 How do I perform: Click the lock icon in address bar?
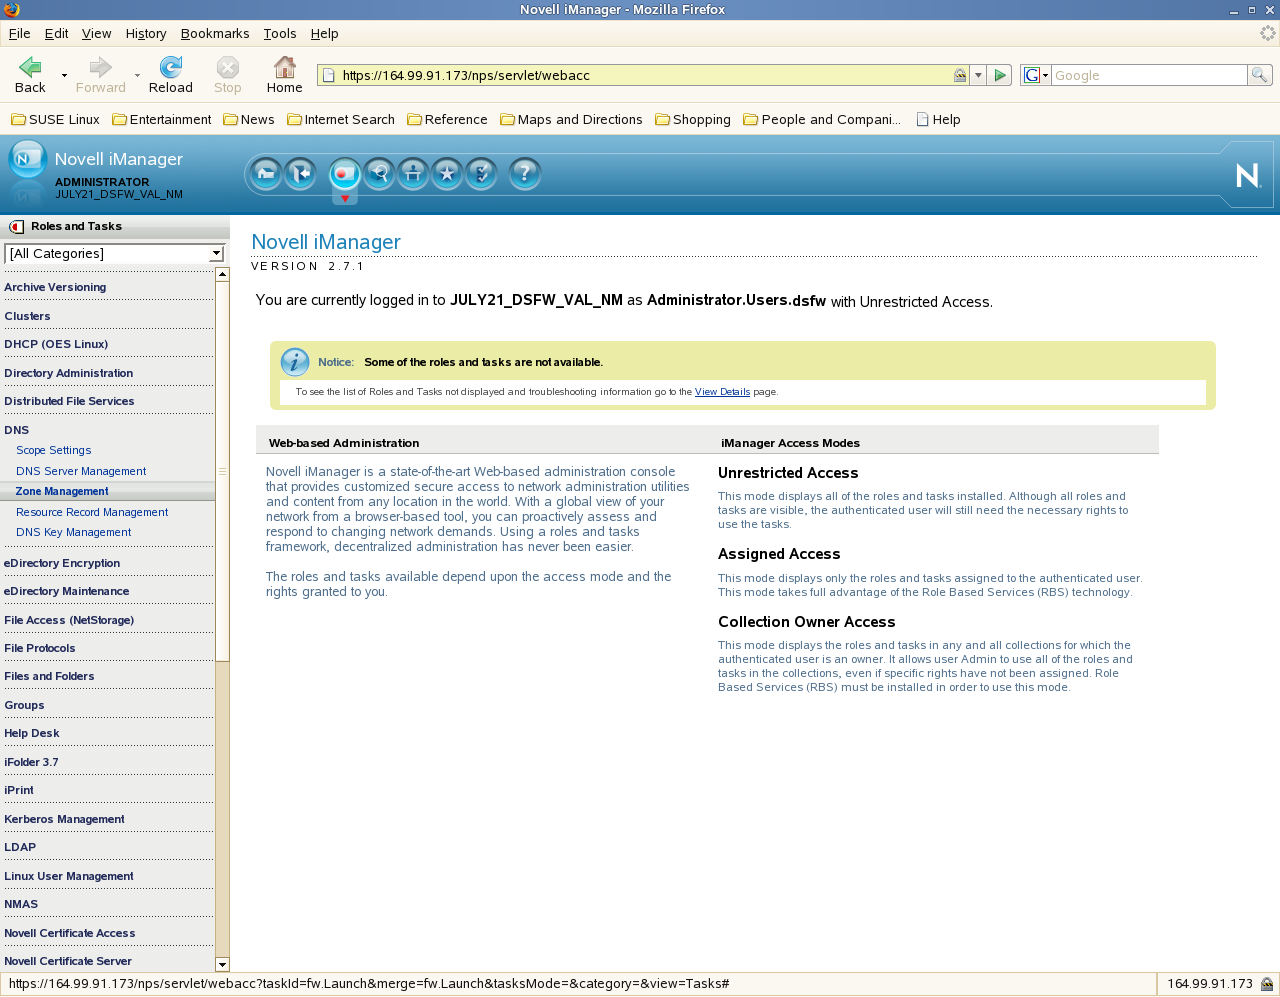[x=960, y=75]
